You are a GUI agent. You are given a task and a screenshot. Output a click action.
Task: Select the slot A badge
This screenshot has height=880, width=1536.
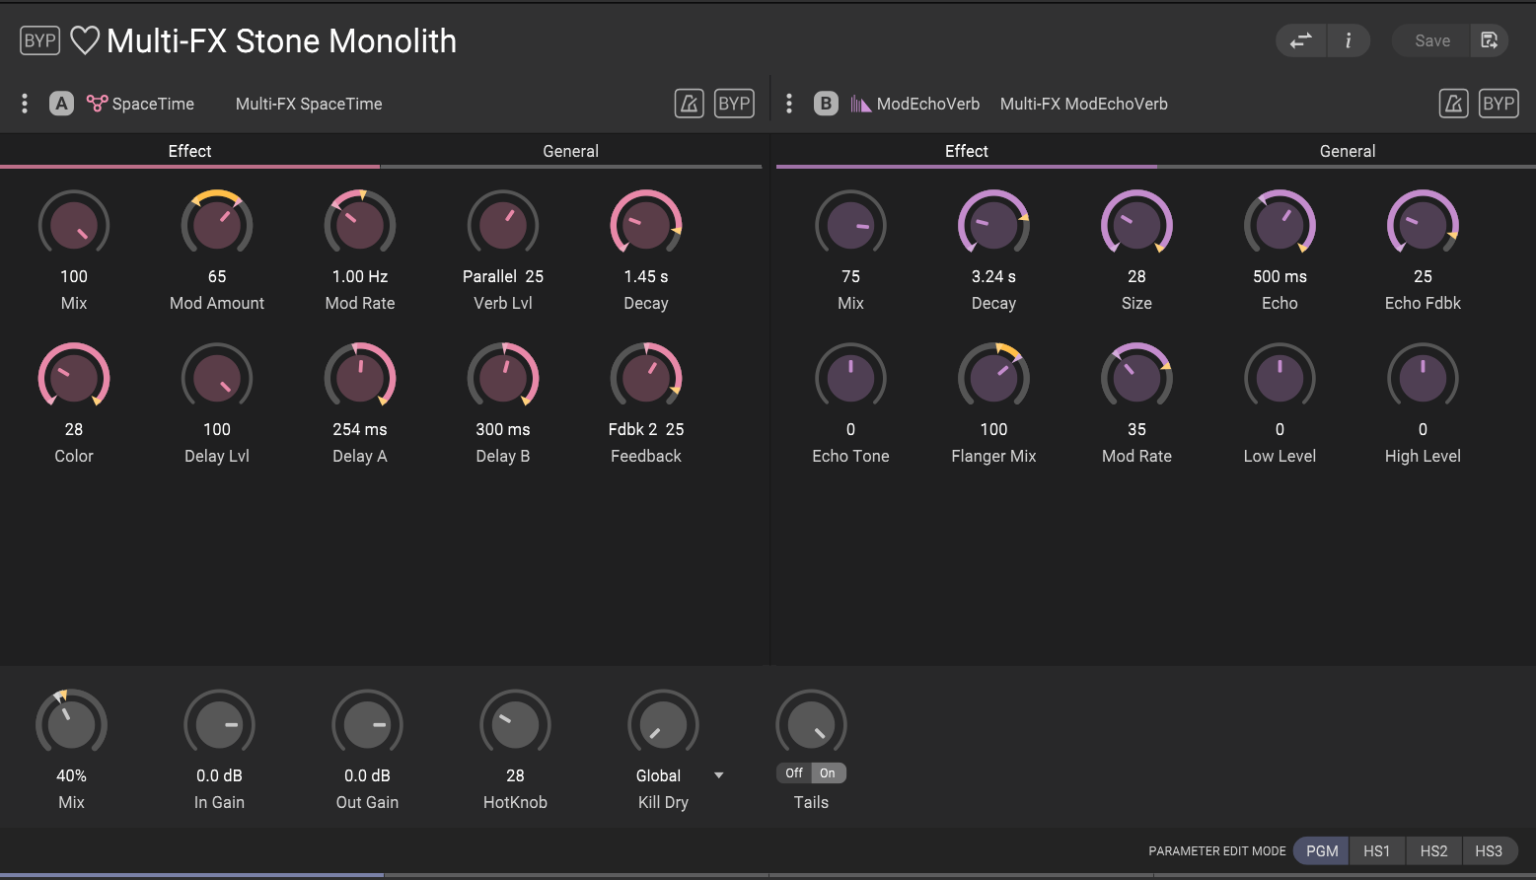click(x=62, y=104)
